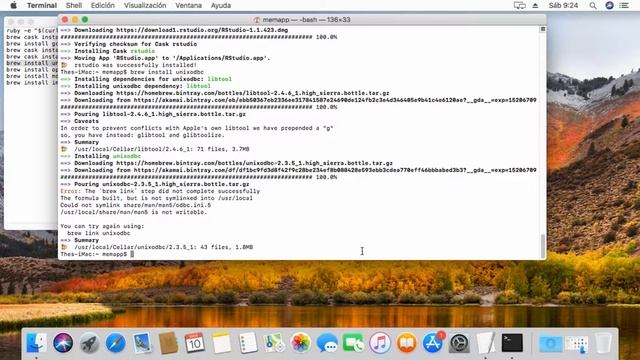Open Messages app in Dock
The image size is (640, 360).
[327, 342]
